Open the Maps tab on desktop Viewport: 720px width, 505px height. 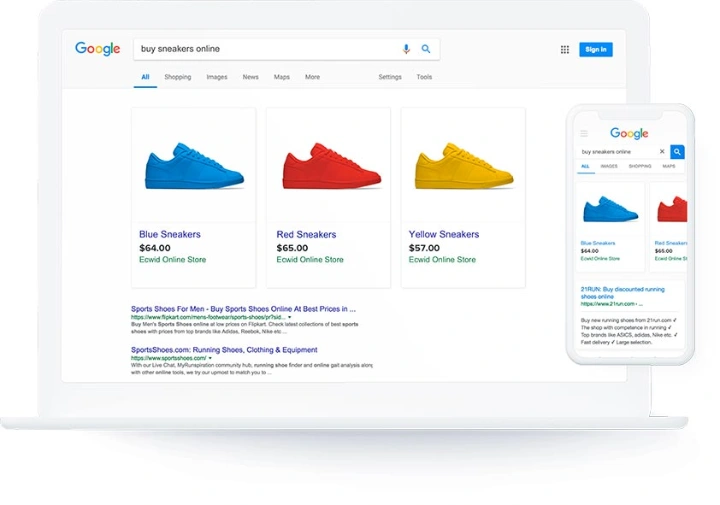coord(281,77)
